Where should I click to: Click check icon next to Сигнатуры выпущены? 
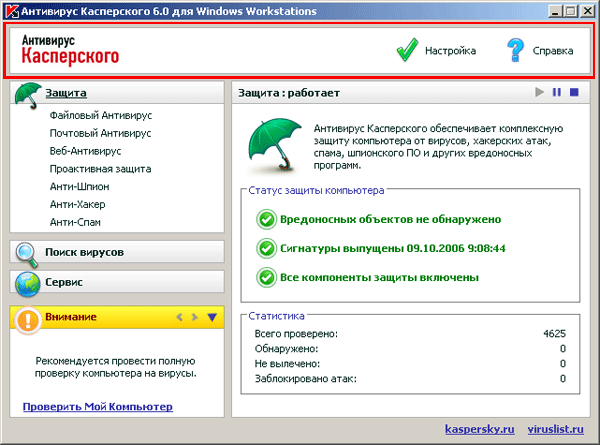(266, 249)
